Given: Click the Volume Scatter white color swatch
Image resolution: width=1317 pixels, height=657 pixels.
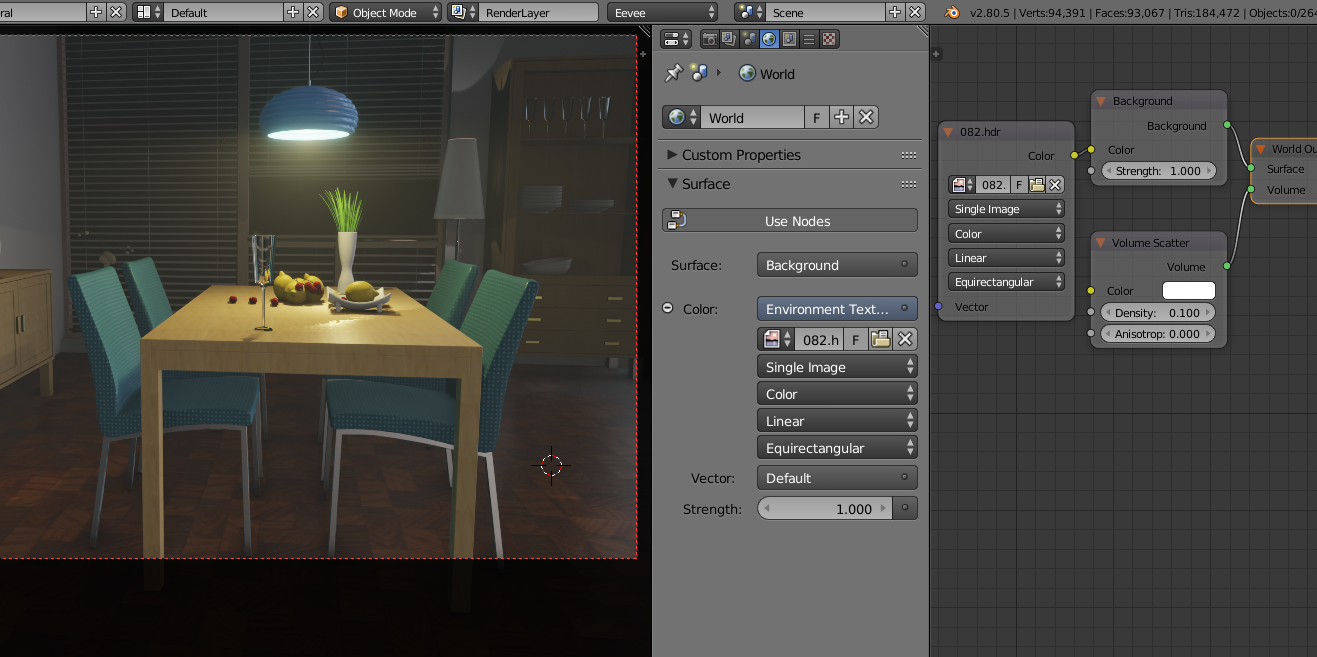Looking at the screenshot, I should pos(1189,291).
